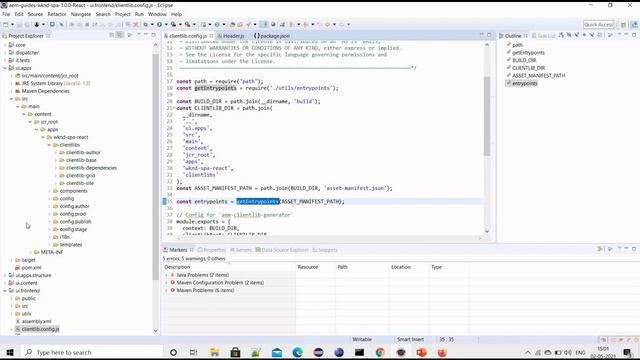Click the Markers filter icon

point(600,249)
